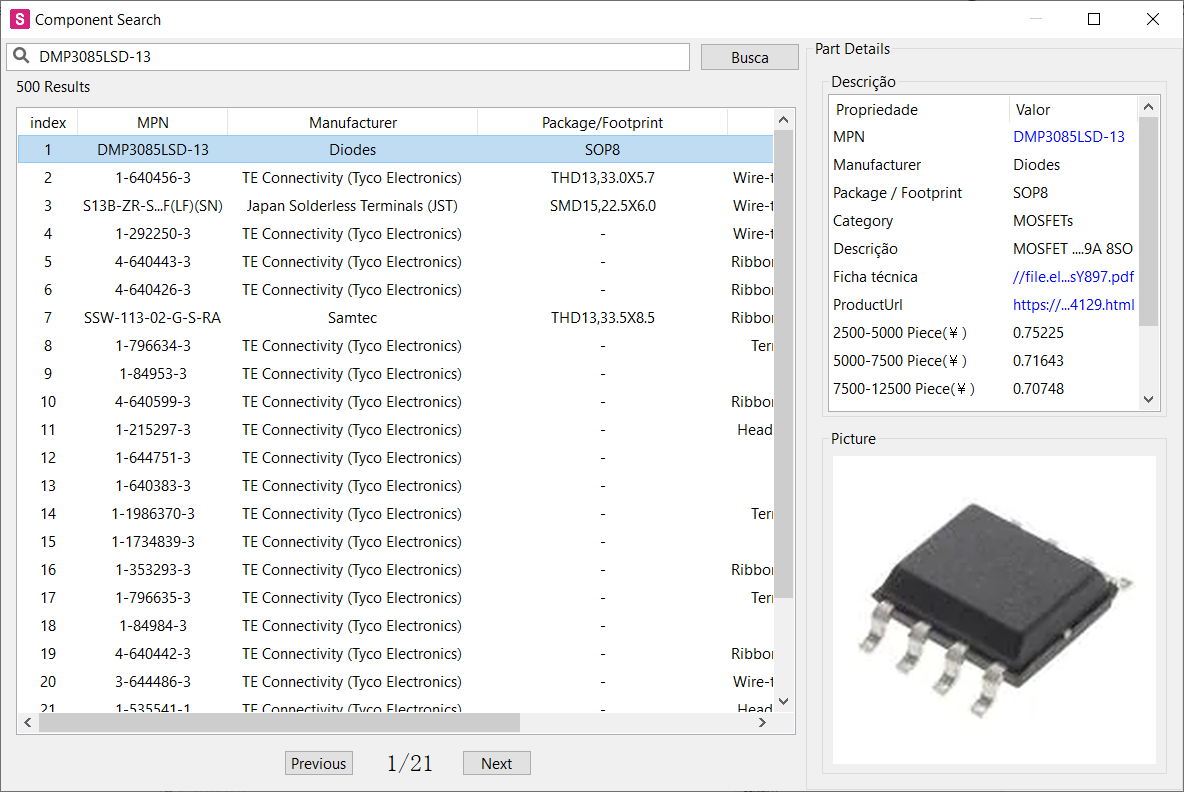The height and width of the screenshot is (792, 1184).
Task: Select row S13B-ZR-S...F(LF)(SN)
Action: tap(396, 206)
